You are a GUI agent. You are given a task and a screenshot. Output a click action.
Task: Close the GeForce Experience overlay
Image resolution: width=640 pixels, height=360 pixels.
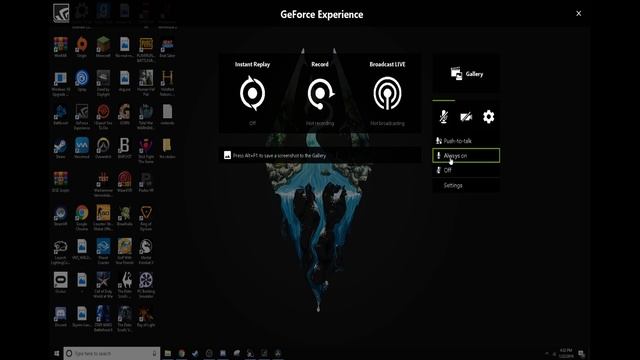pos(578,13)
